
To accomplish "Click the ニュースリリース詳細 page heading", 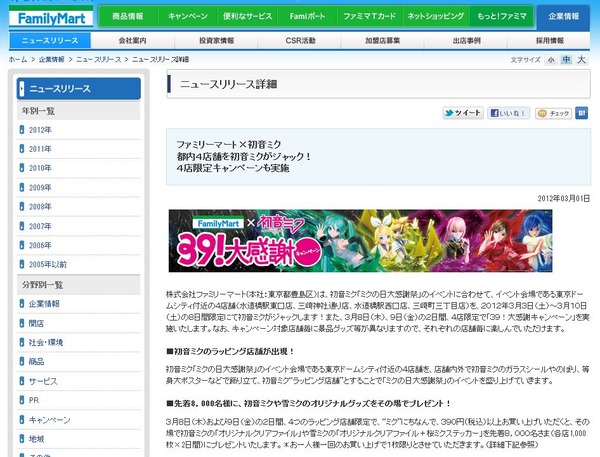I will 228,84.
